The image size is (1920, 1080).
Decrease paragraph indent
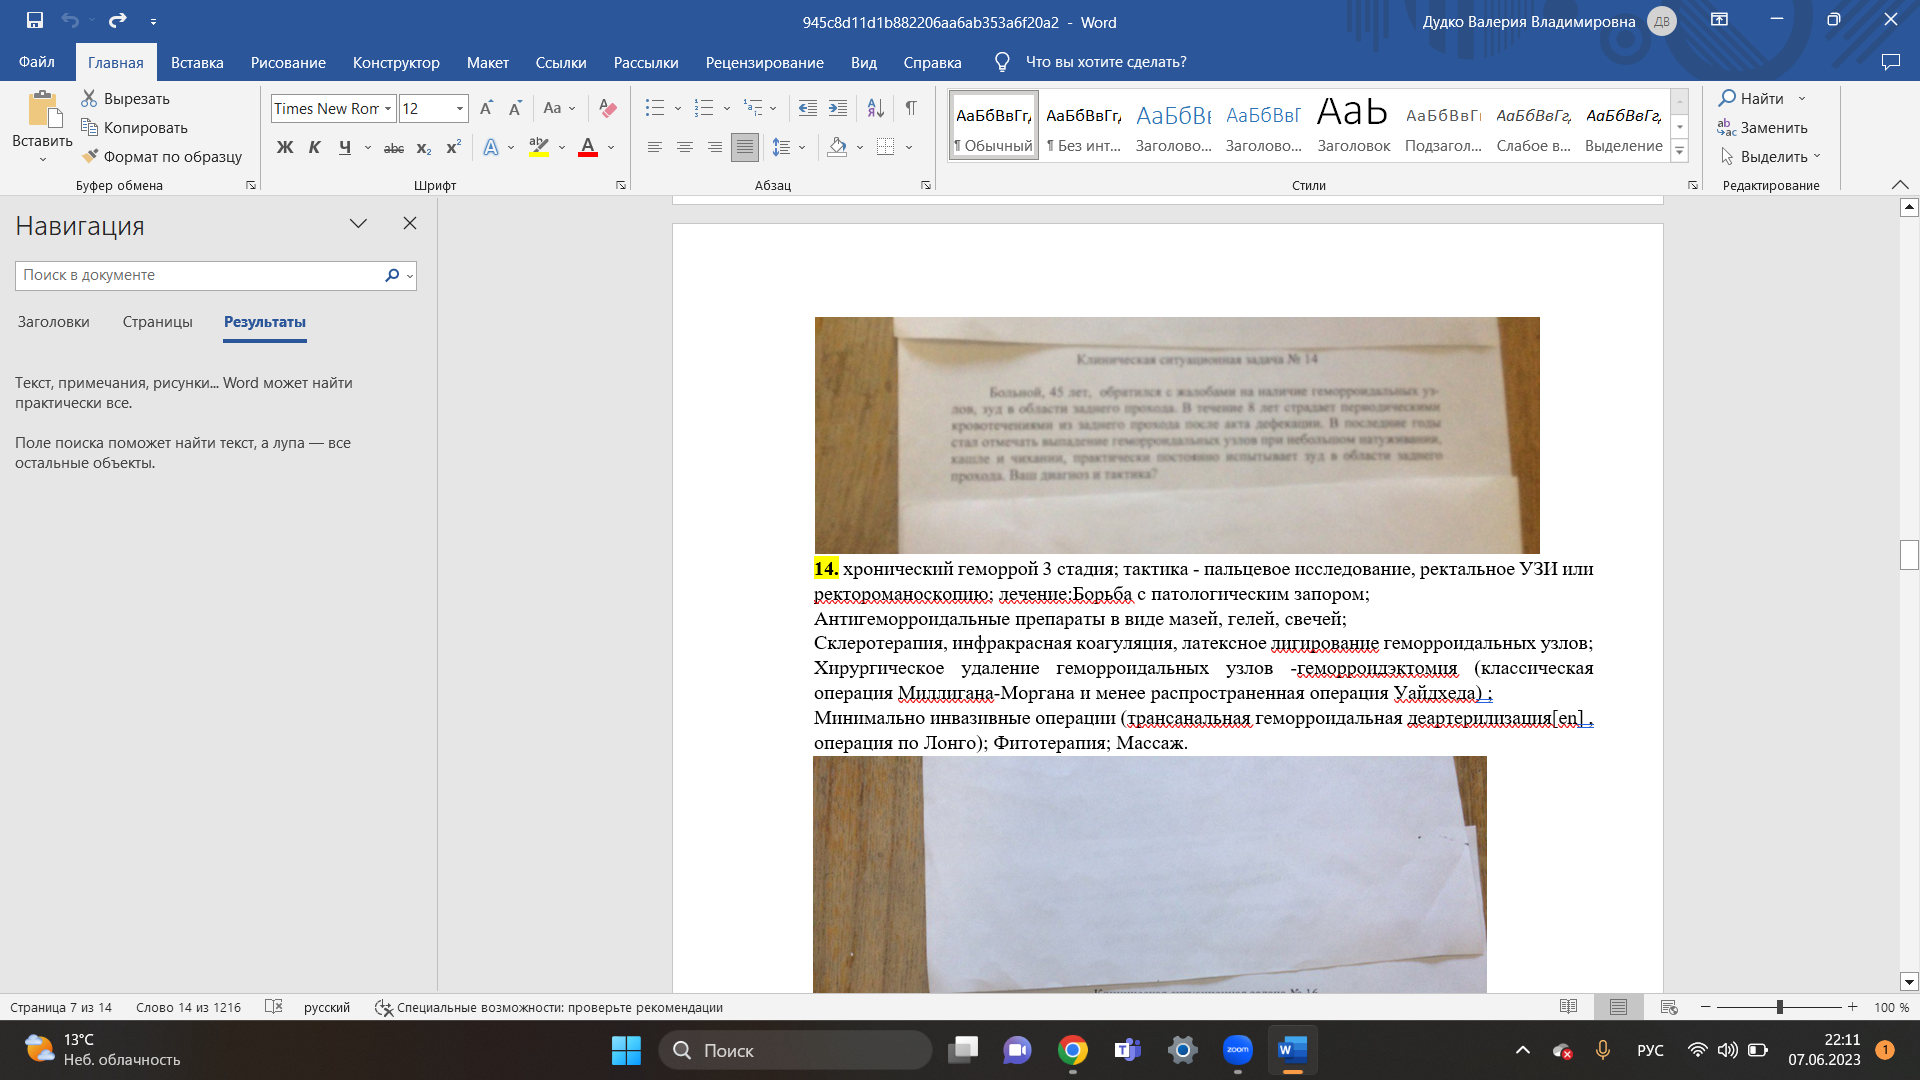808,108
